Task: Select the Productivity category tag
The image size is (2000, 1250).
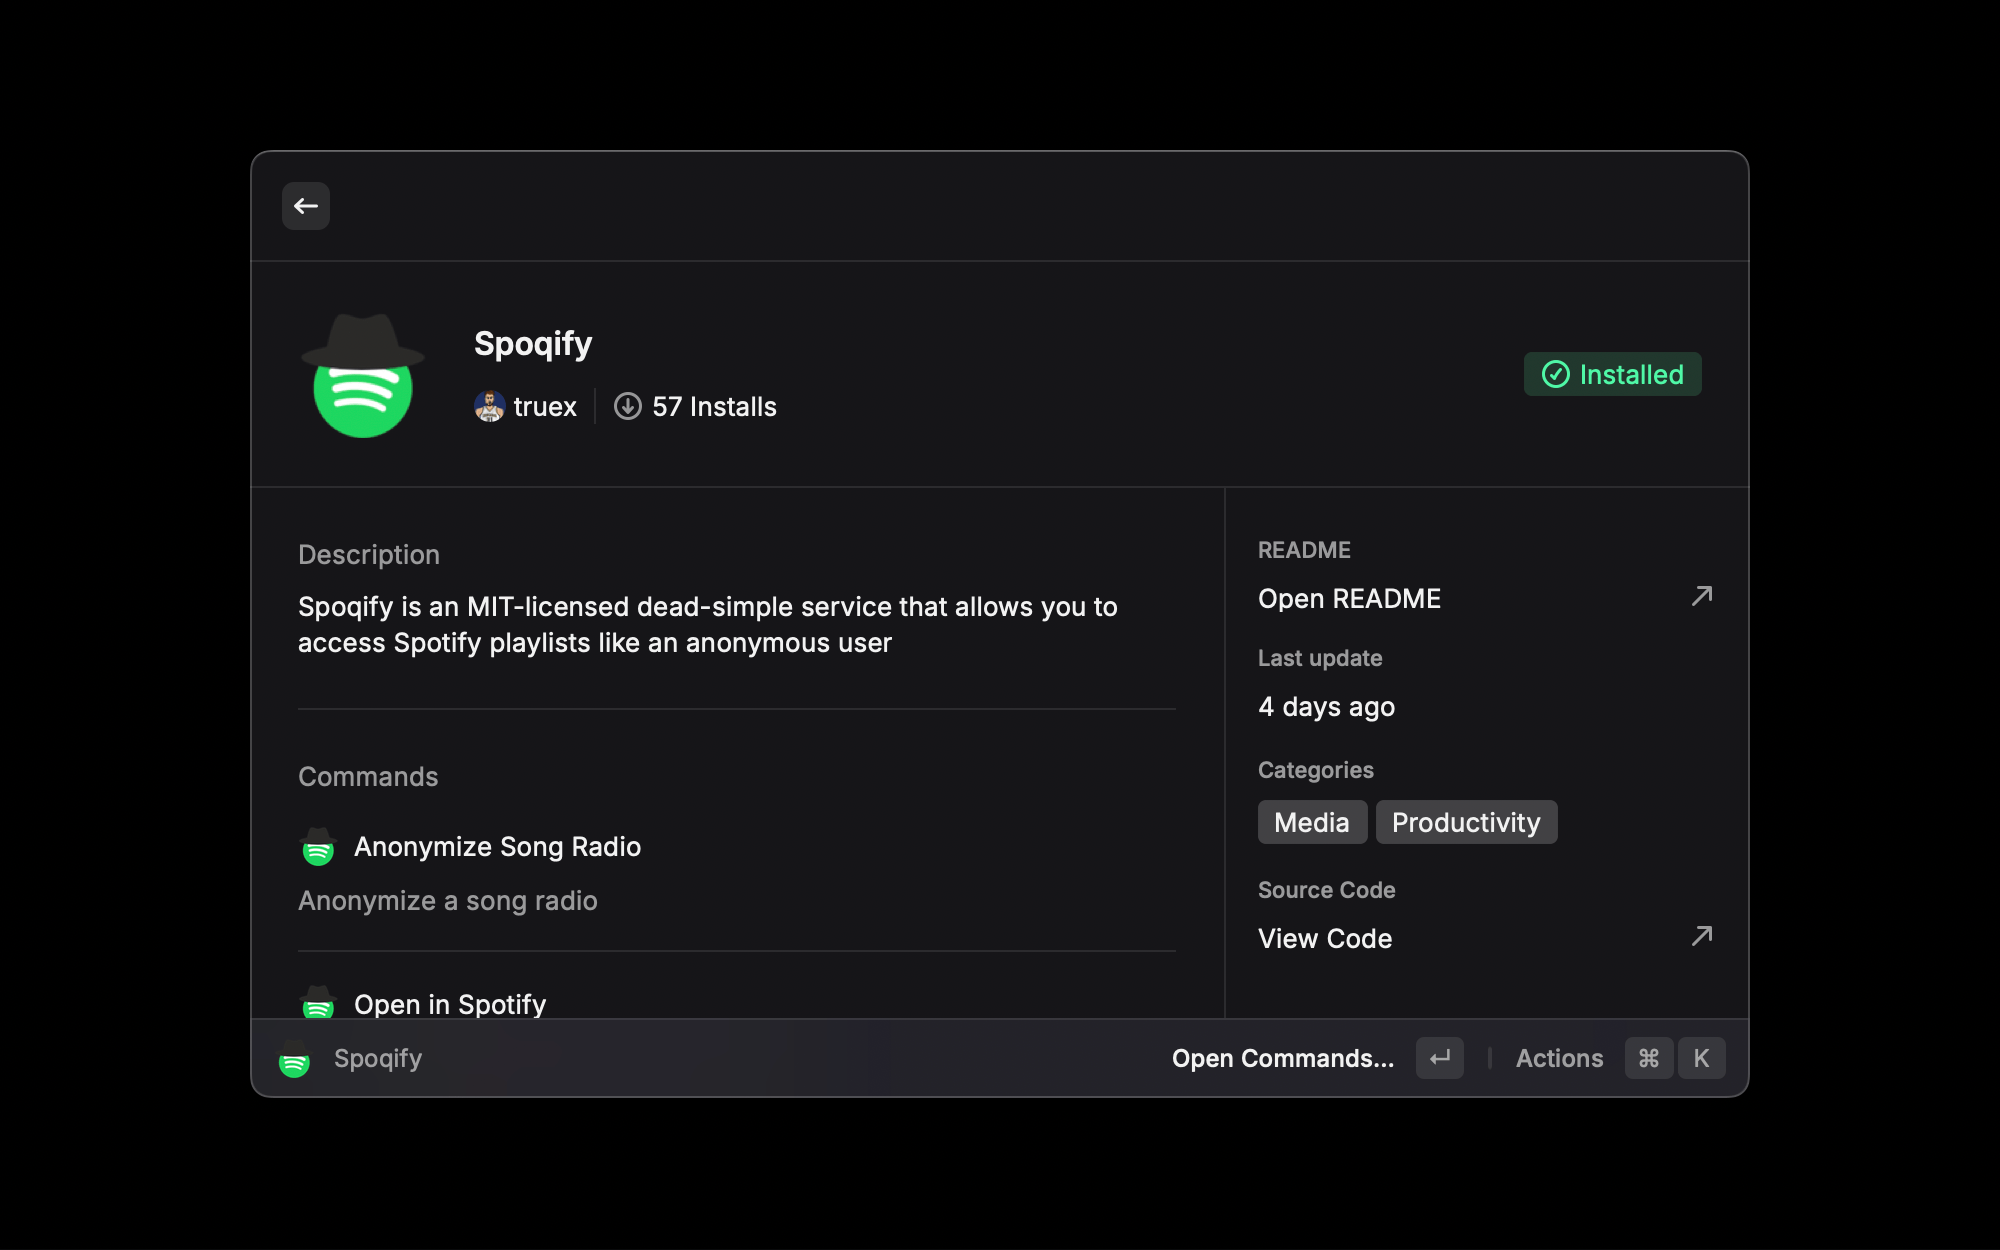Action: point(1466,822)
